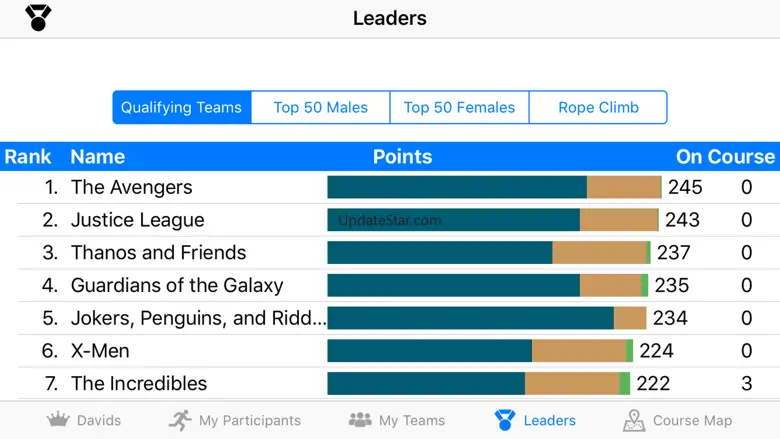
Task: Tap the Course Map pin icon
Action: pyautogui.click(x=634, y=420)
